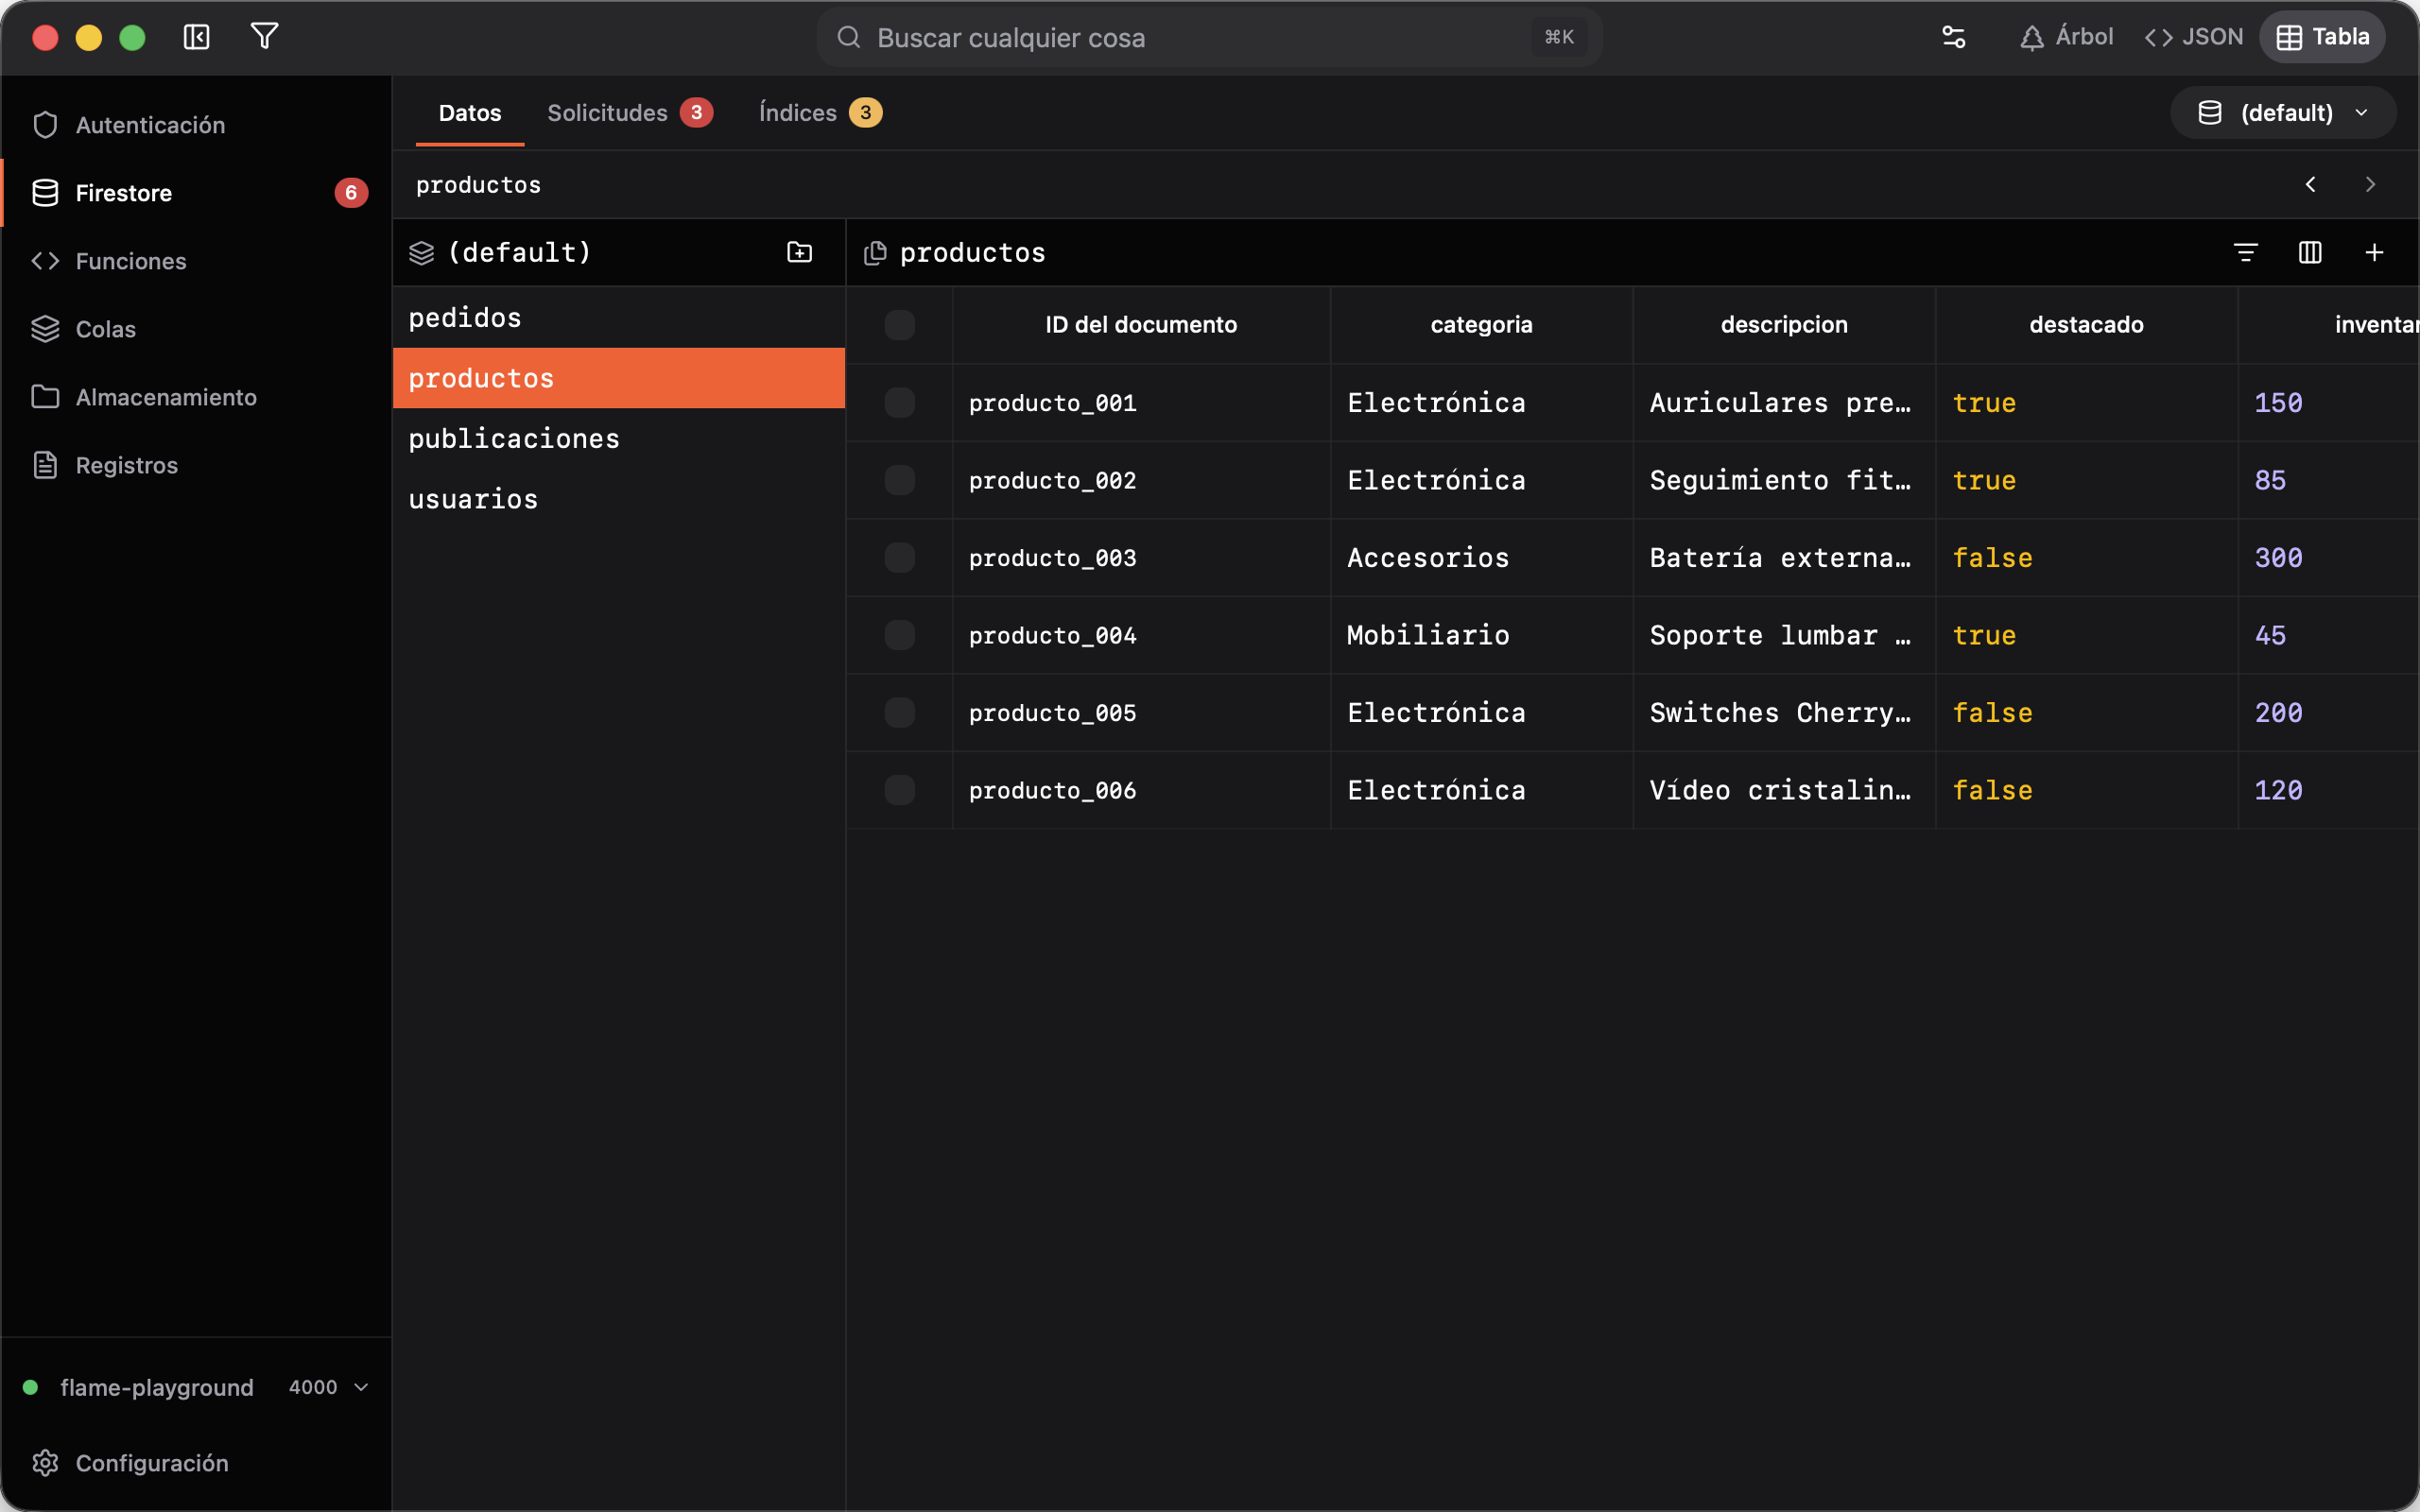2420x1512 pixels.
Task: Open the Índices tab
Action: coord(820,113)
